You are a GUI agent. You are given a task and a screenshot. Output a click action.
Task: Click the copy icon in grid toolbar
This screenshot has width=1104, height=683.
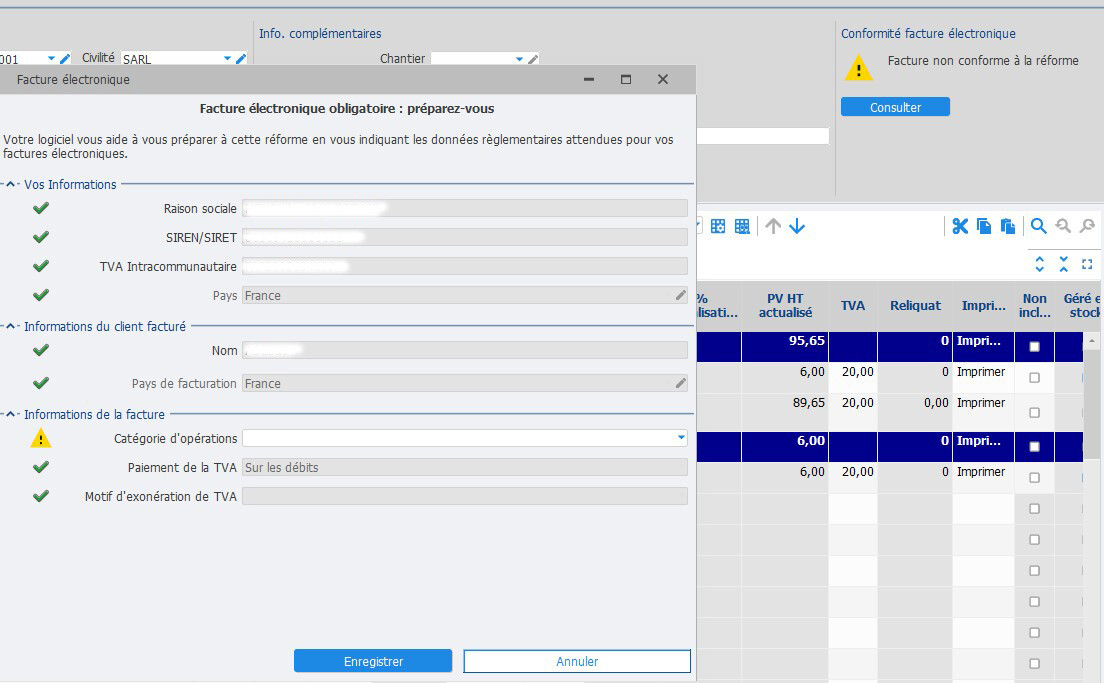(984, 226)
